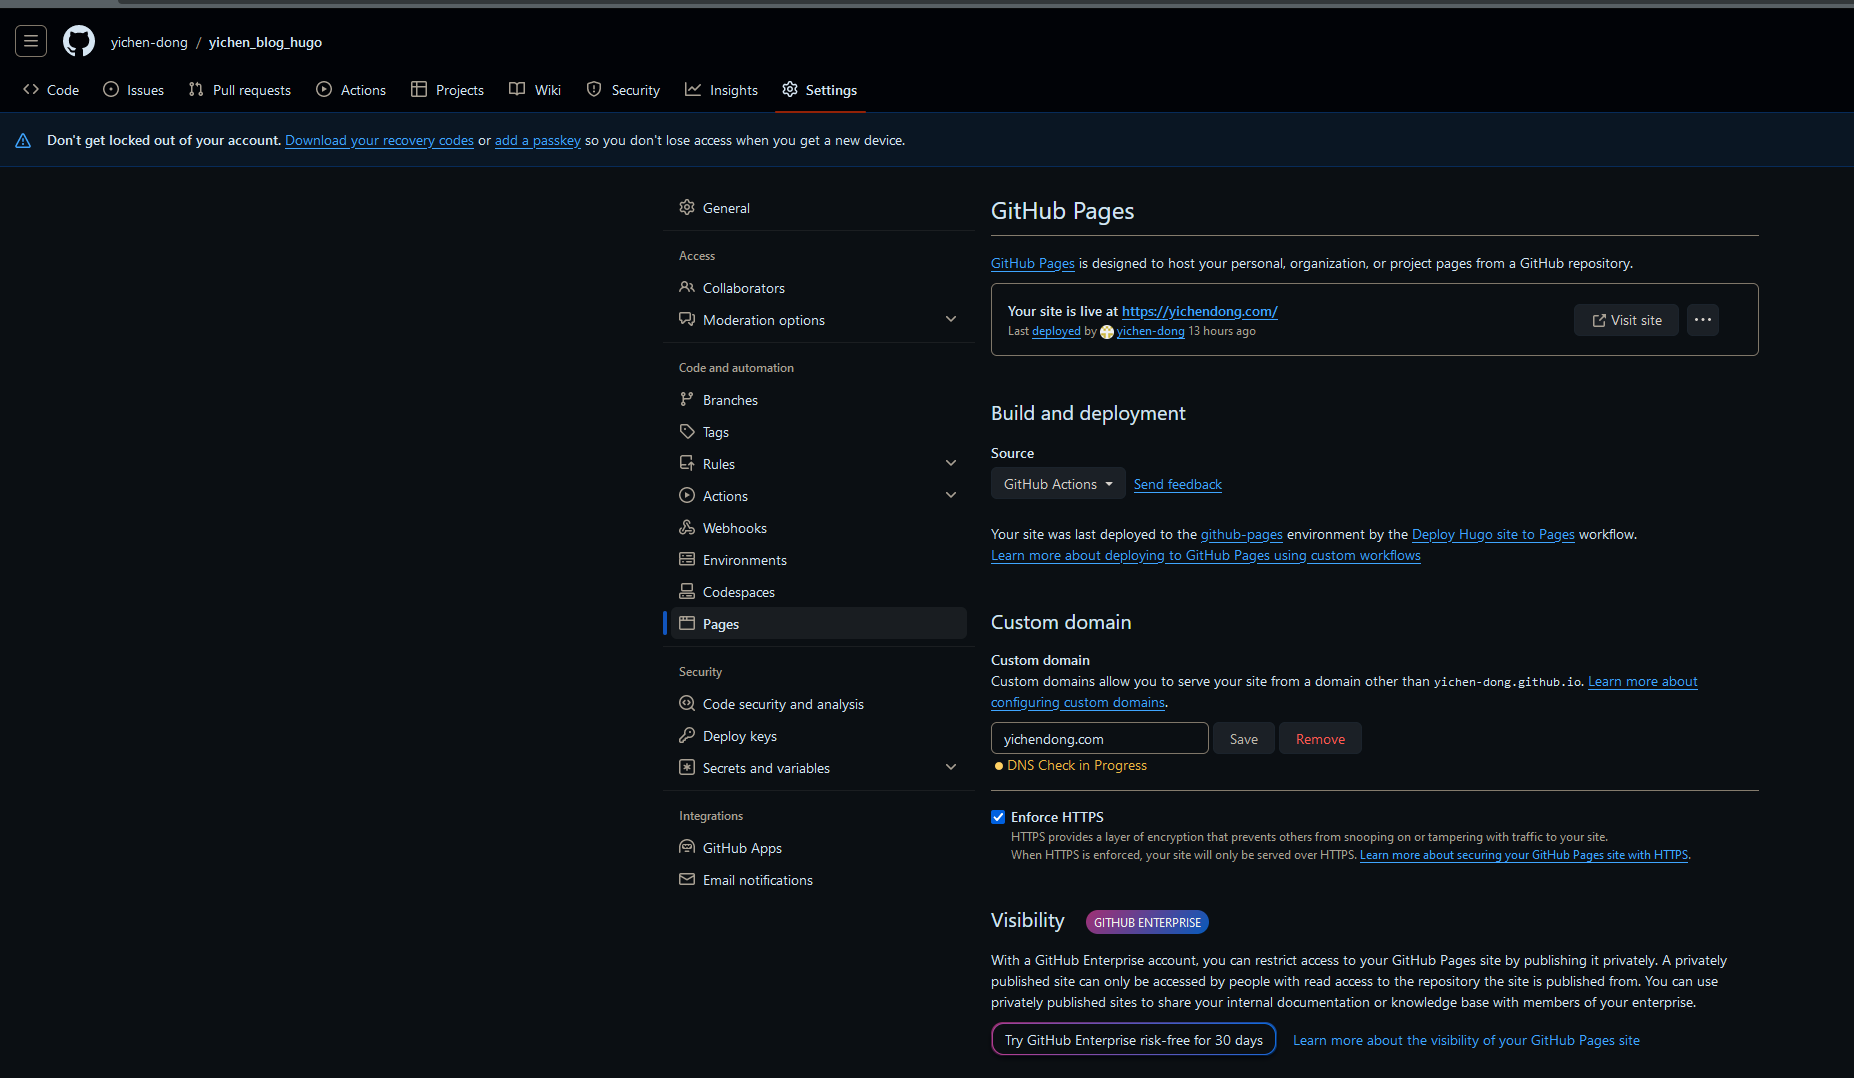Click the GitHub Pages intro link
Viewport: 1854px width, 1078px height.
[1033, 263]
